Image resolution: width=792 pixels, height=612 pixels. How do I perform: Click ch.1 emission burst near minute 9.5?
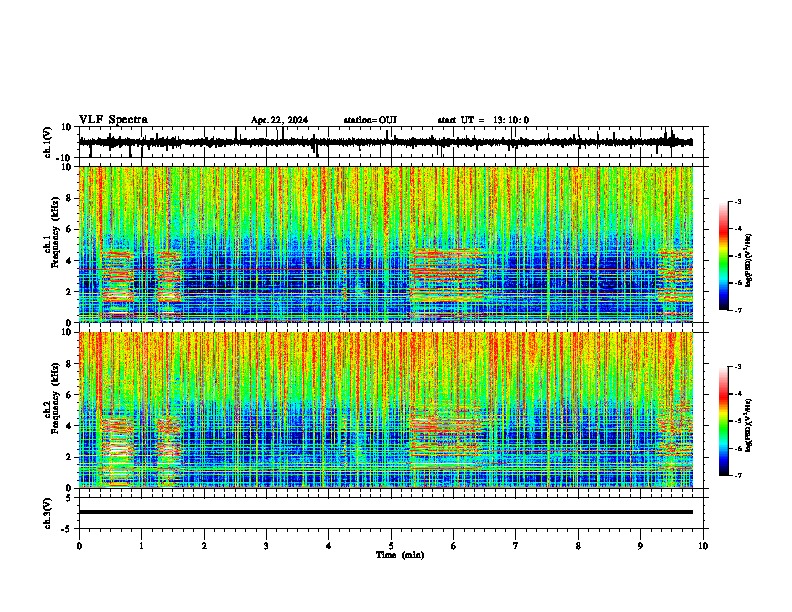click(x=675, y=277)
